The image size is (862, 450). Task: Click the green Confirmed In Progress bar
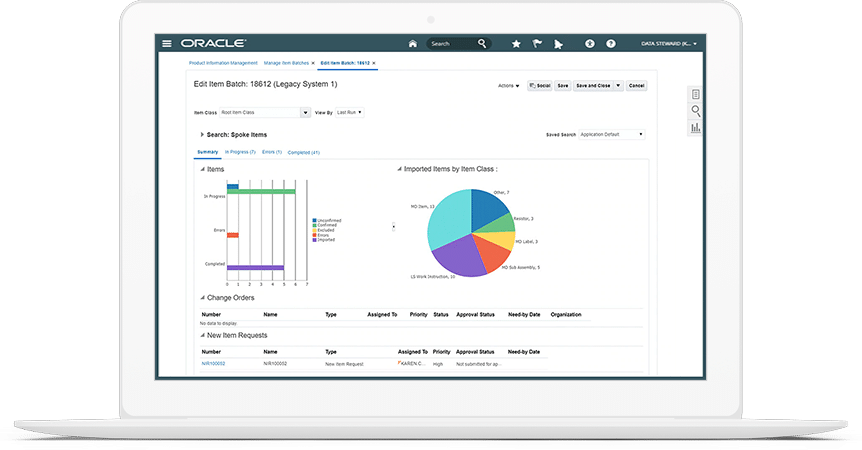pos(261,192)
